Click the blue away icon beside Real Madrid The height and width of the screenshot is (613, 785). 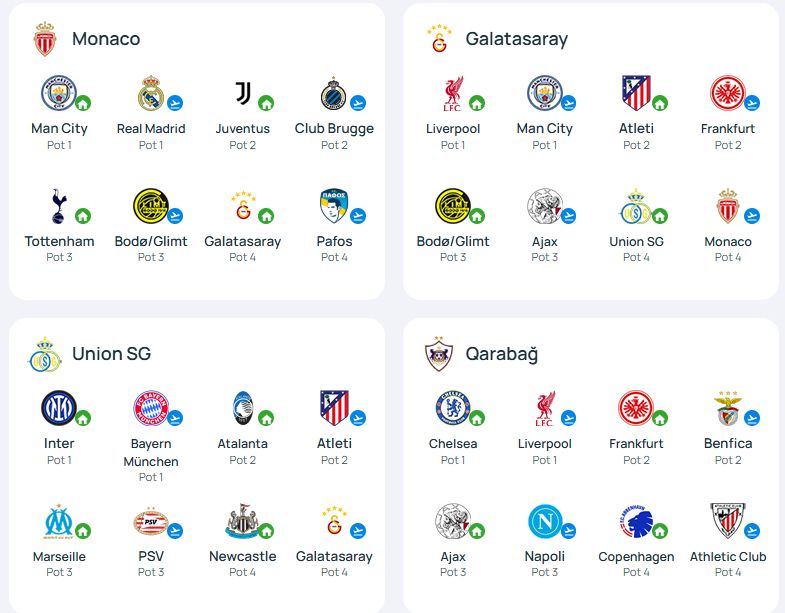point(175,103)
